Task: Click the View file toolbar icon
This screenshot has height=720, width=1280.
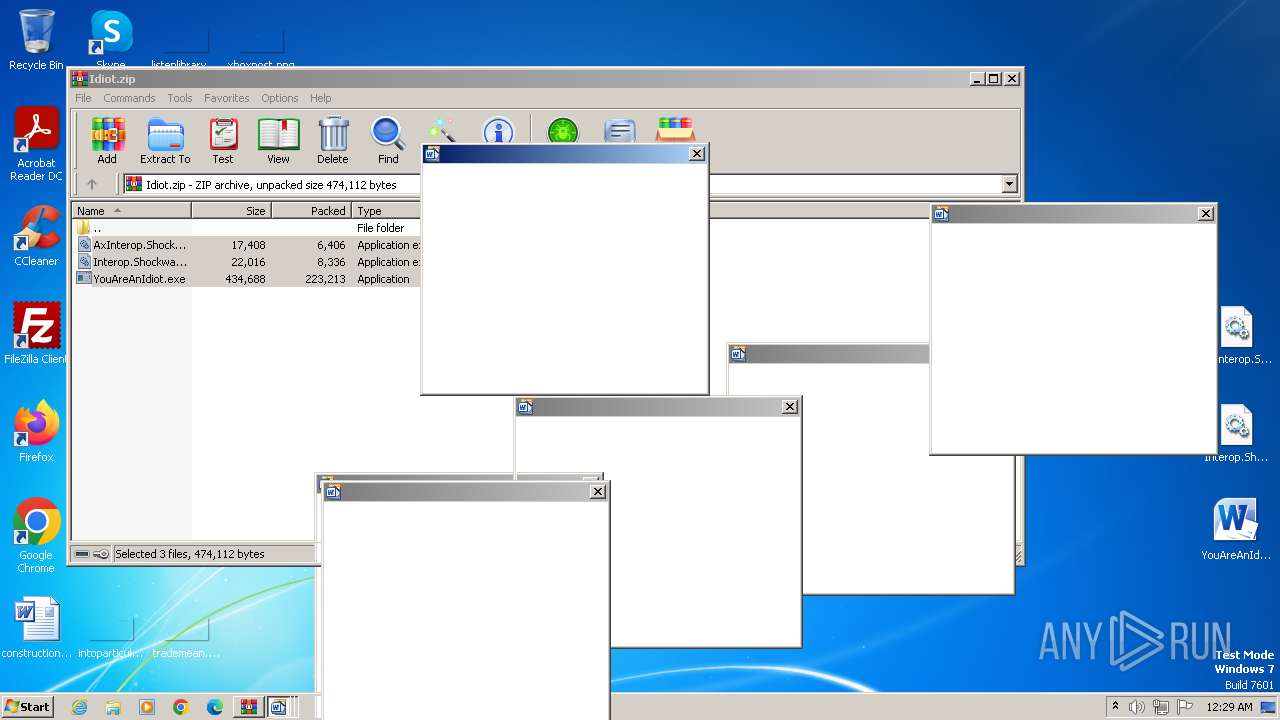Action: click(278, 141)
